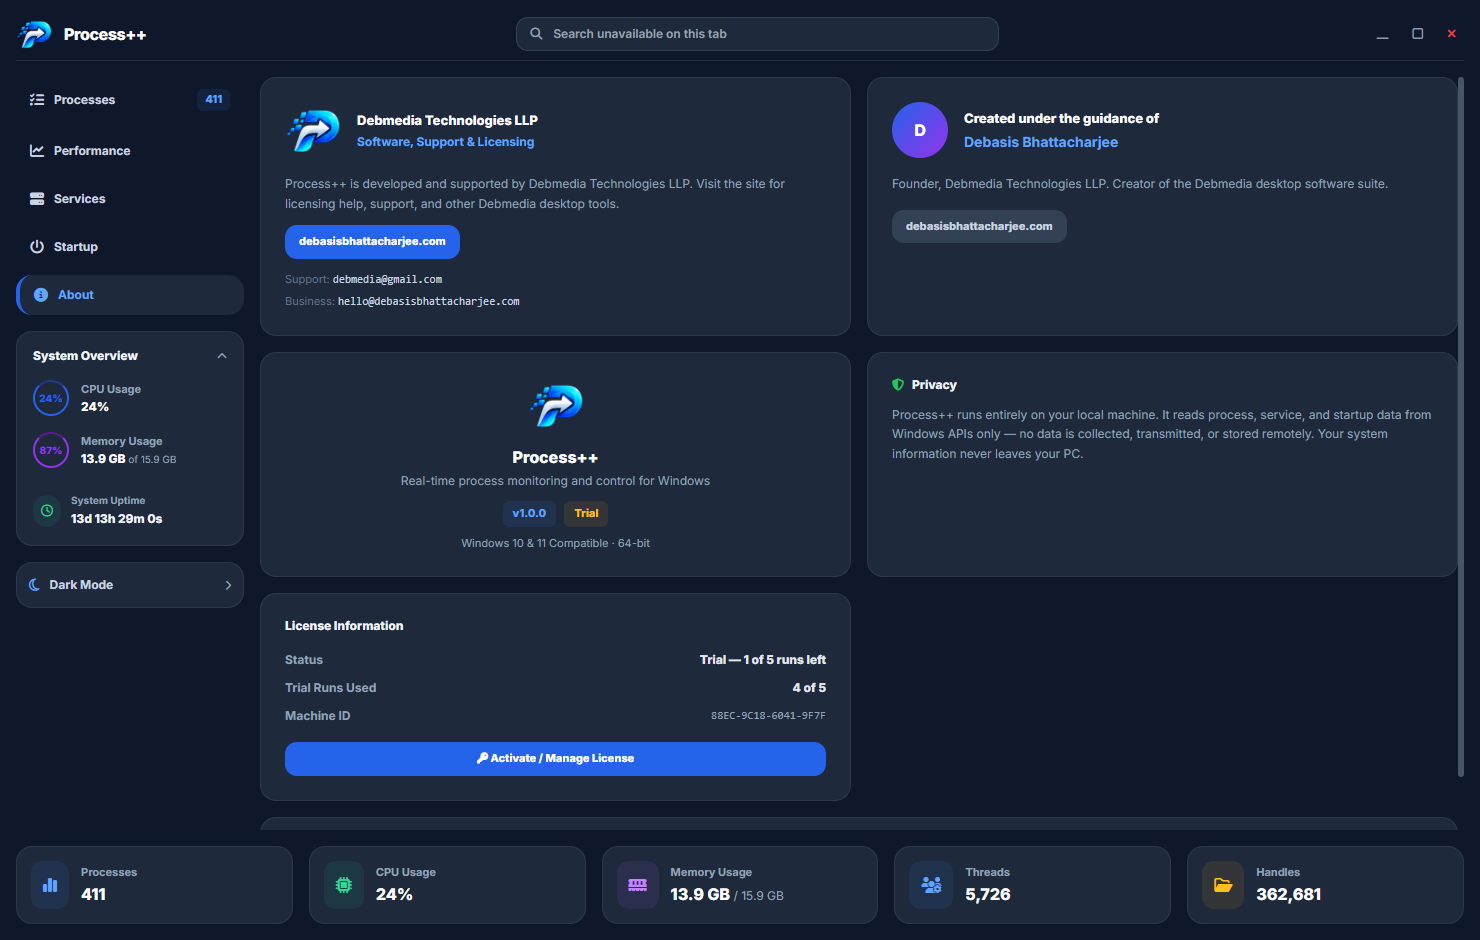Click the green Privacy shield icon
The height and width of the screenshot is (940, 1480).
(898, 385)
